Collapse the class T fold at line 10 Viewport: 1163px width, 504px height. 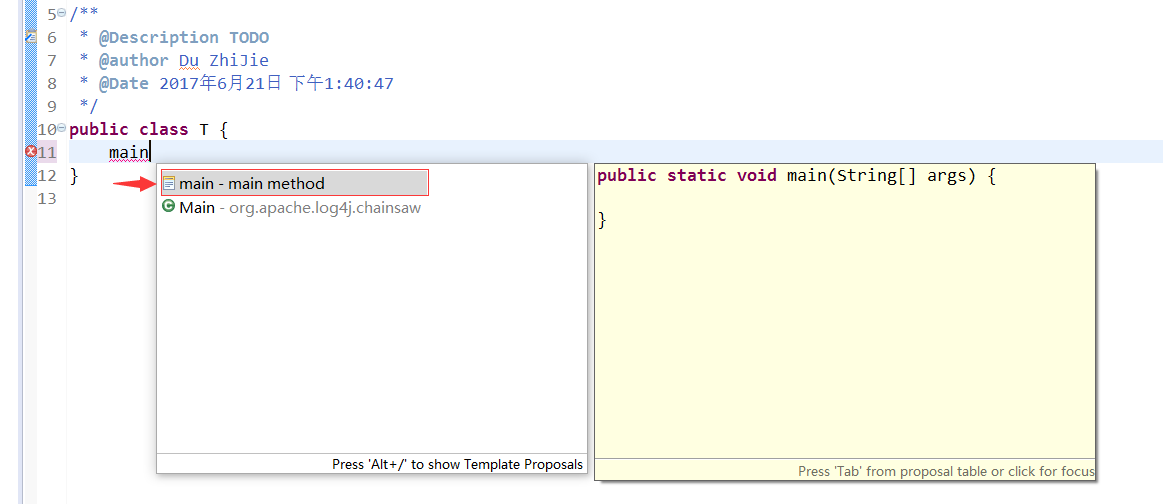tap(62, 128)
